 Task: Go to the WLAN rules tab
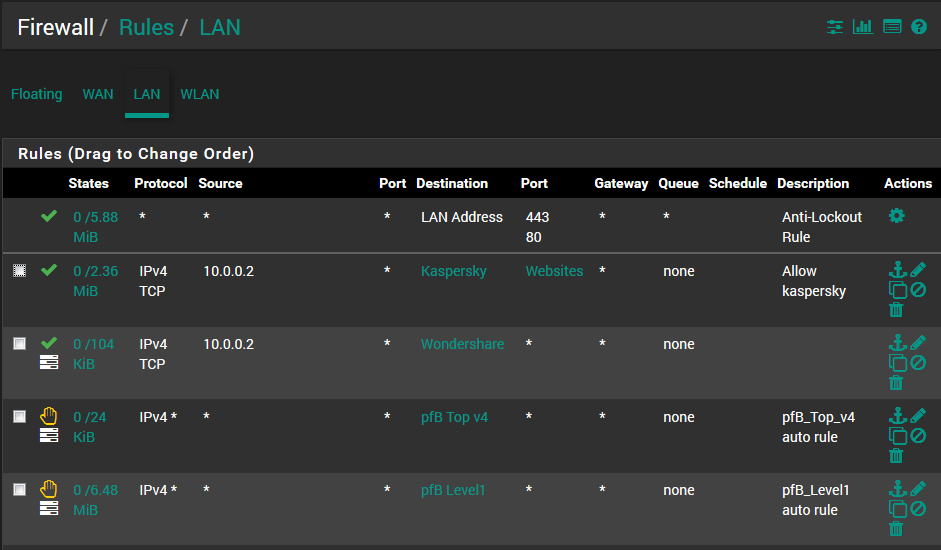click(200, 94)
